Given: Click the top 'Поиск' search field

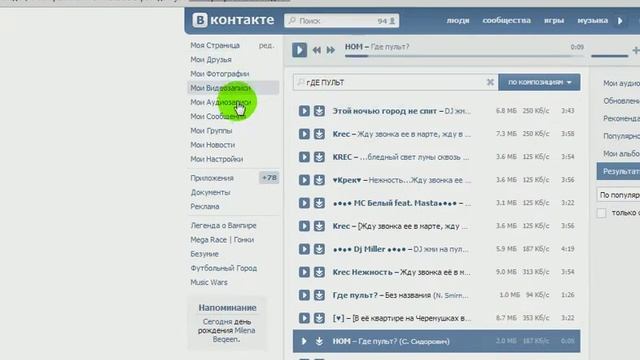Looking at the screenshot, I should 341,20.
